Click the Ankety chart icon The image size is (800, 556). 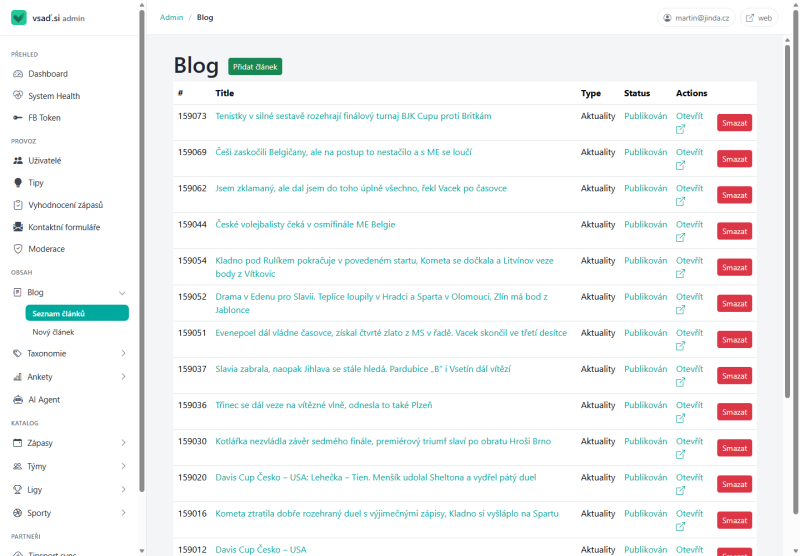pyautogui.click(x=17, y=376)
